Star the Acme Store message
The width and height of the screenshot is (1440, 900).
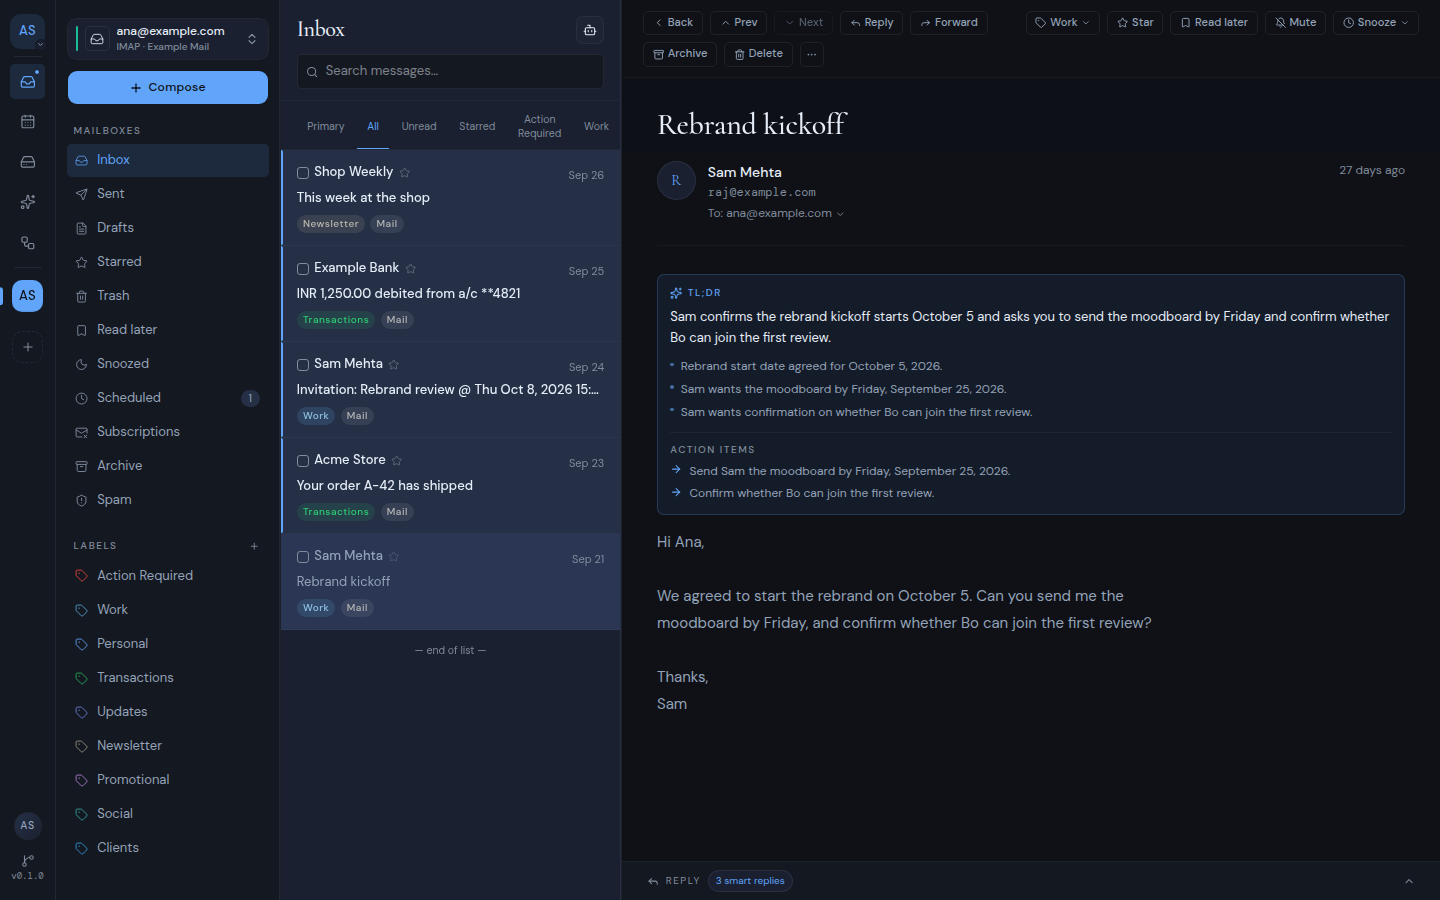(x=397, y=461)
